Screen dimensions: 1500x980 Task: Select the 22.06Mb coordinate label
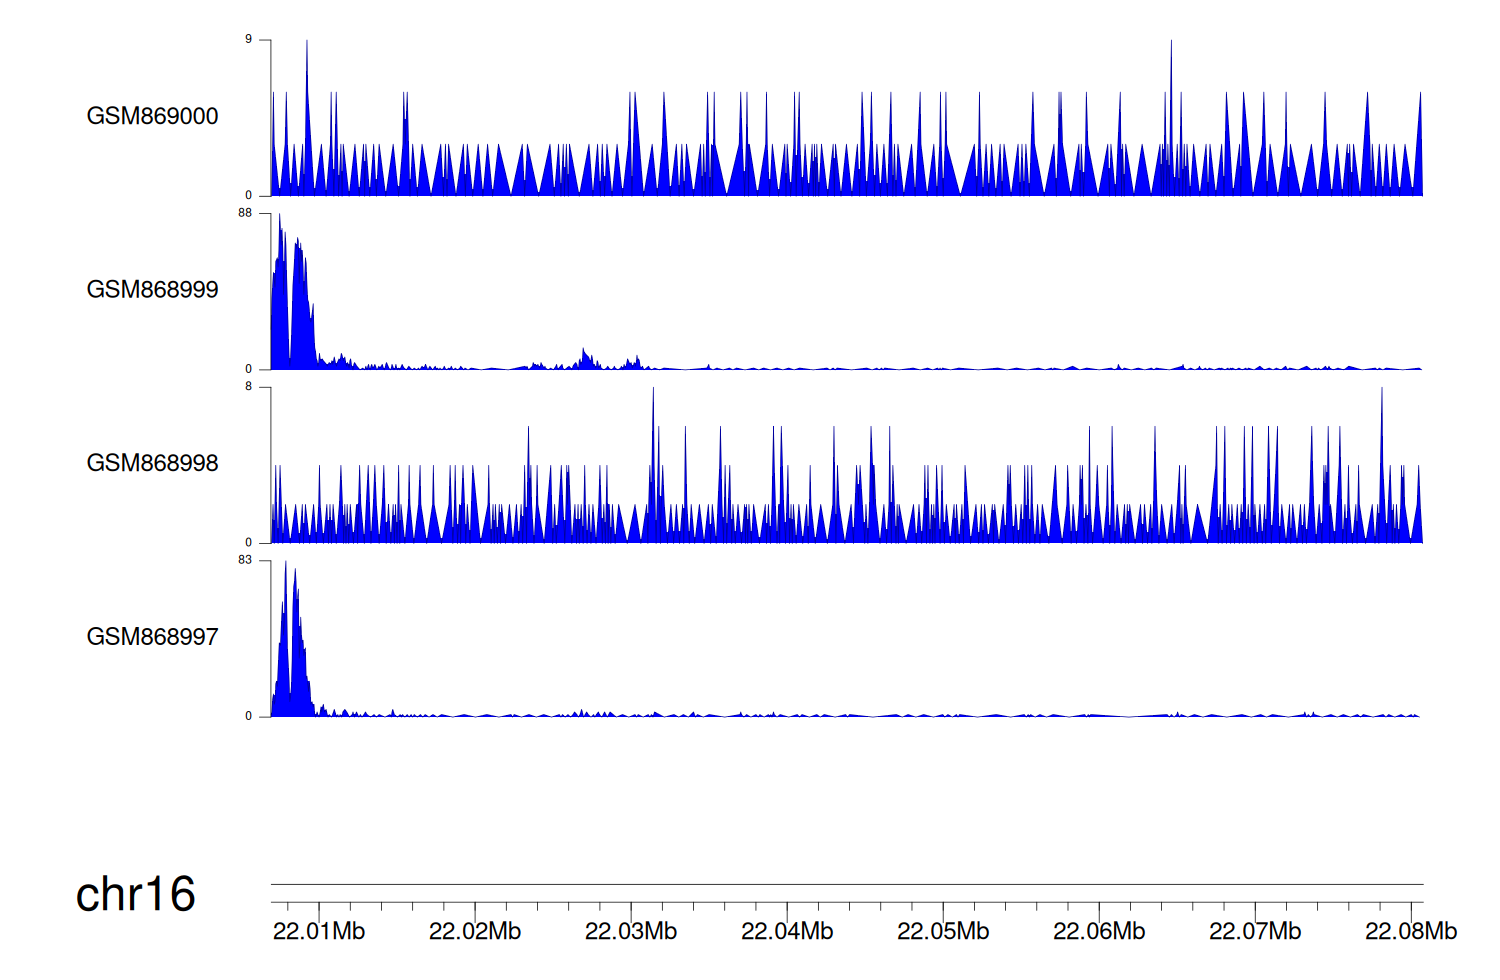[1099, 932]
